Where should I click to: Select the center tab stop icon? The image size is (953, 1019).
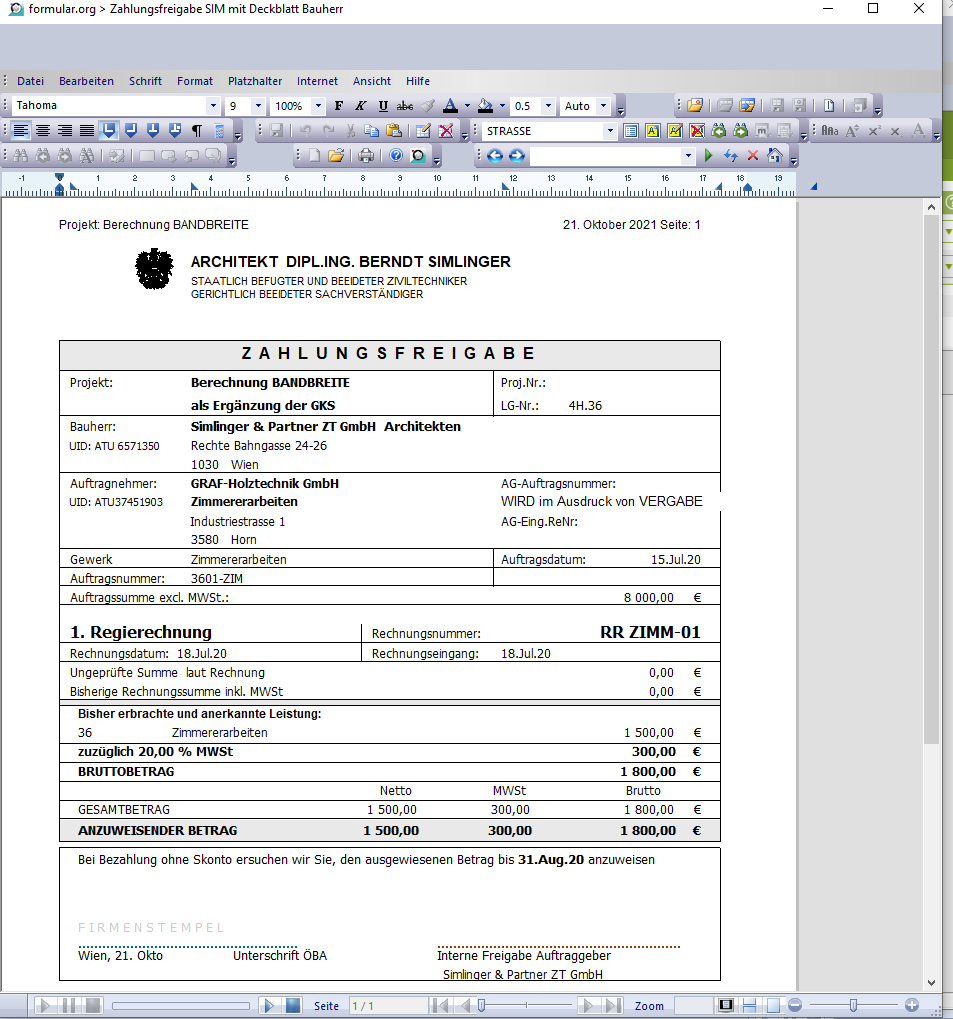153,131
